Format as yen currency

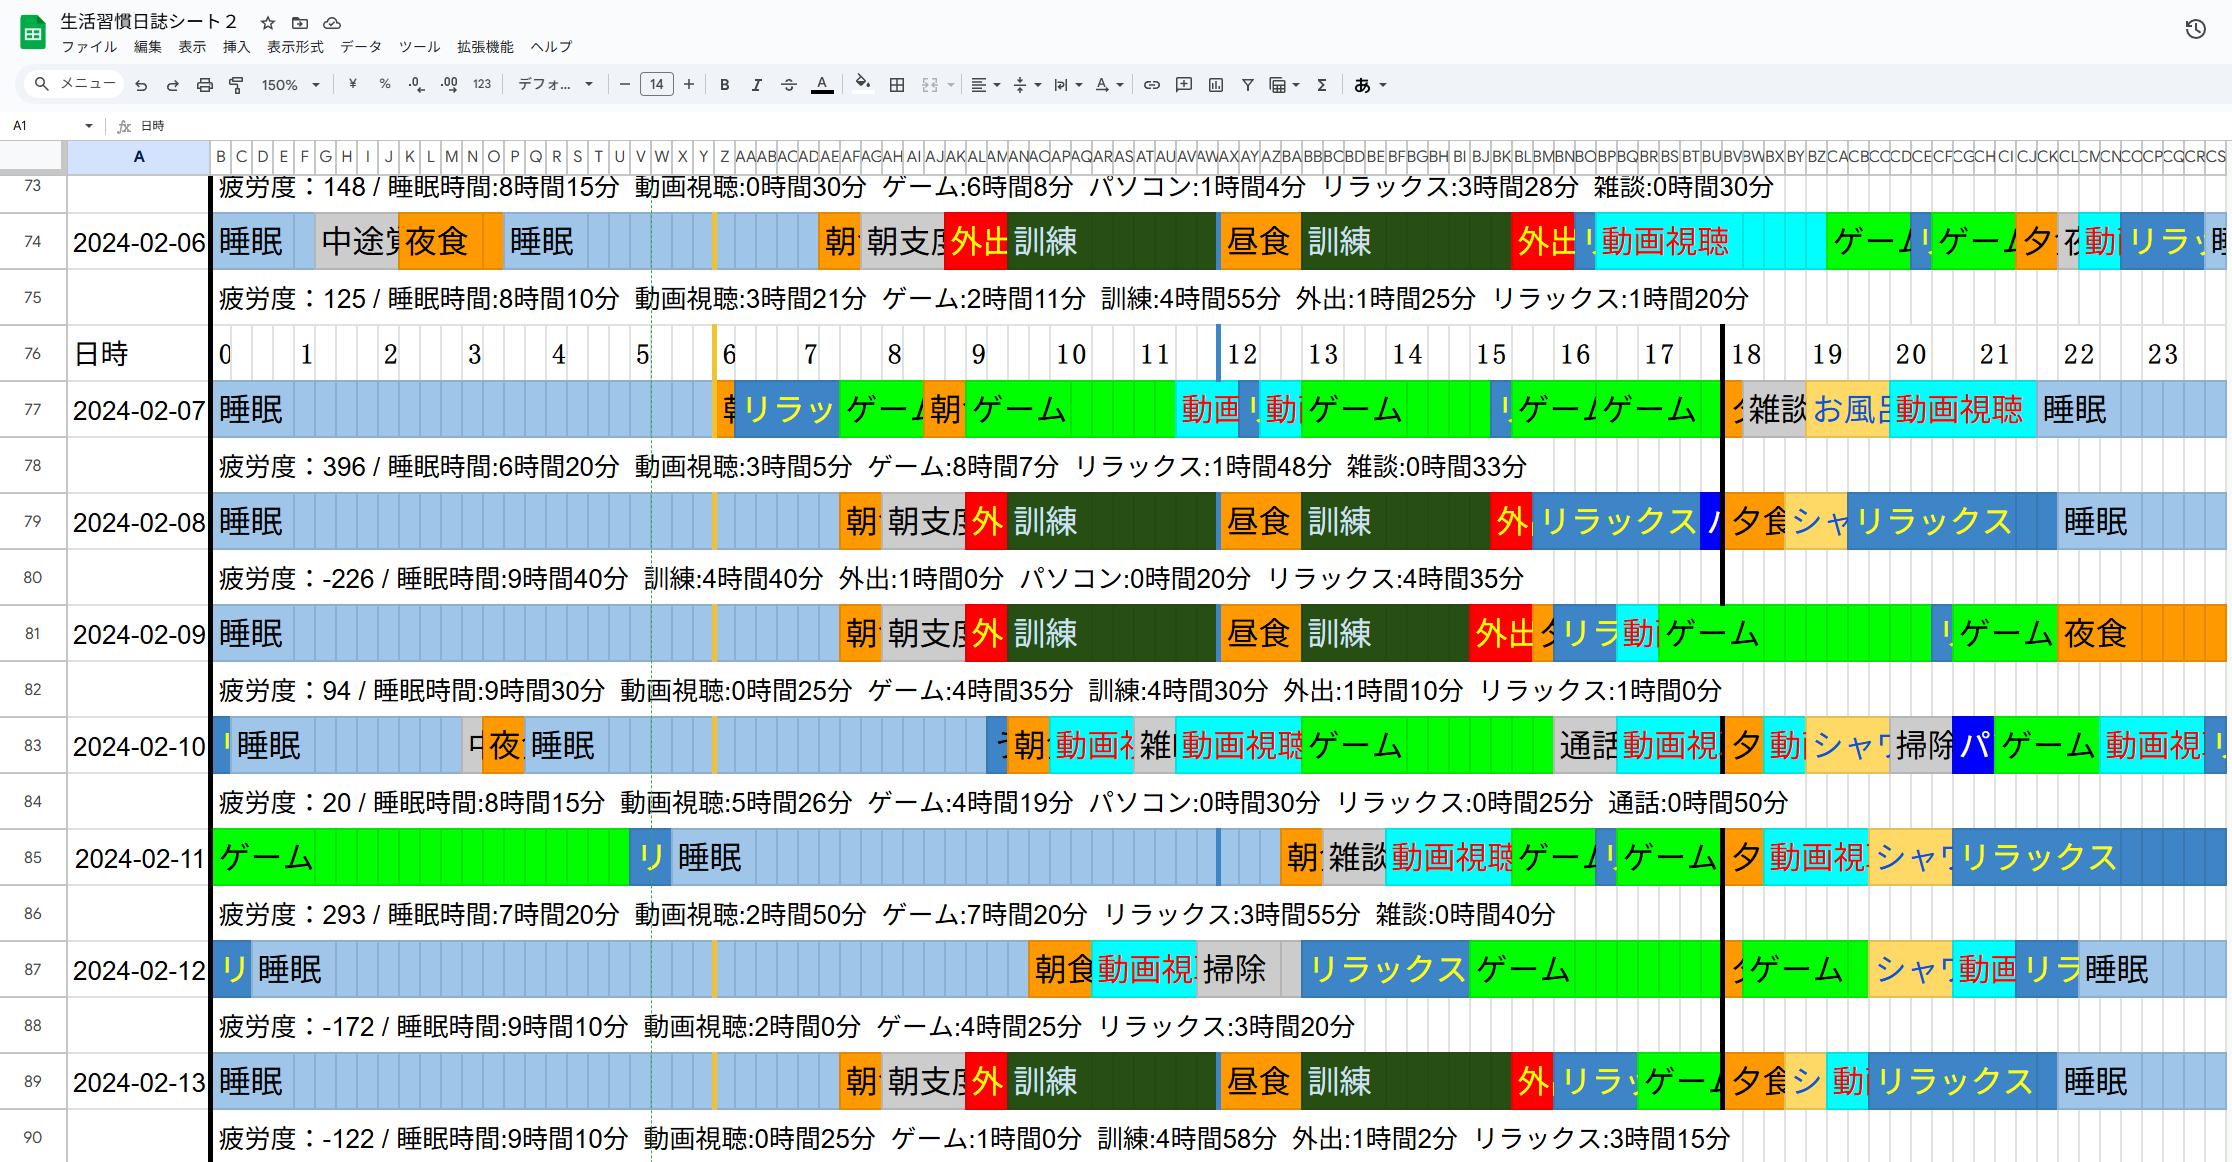tap(352, 85)
